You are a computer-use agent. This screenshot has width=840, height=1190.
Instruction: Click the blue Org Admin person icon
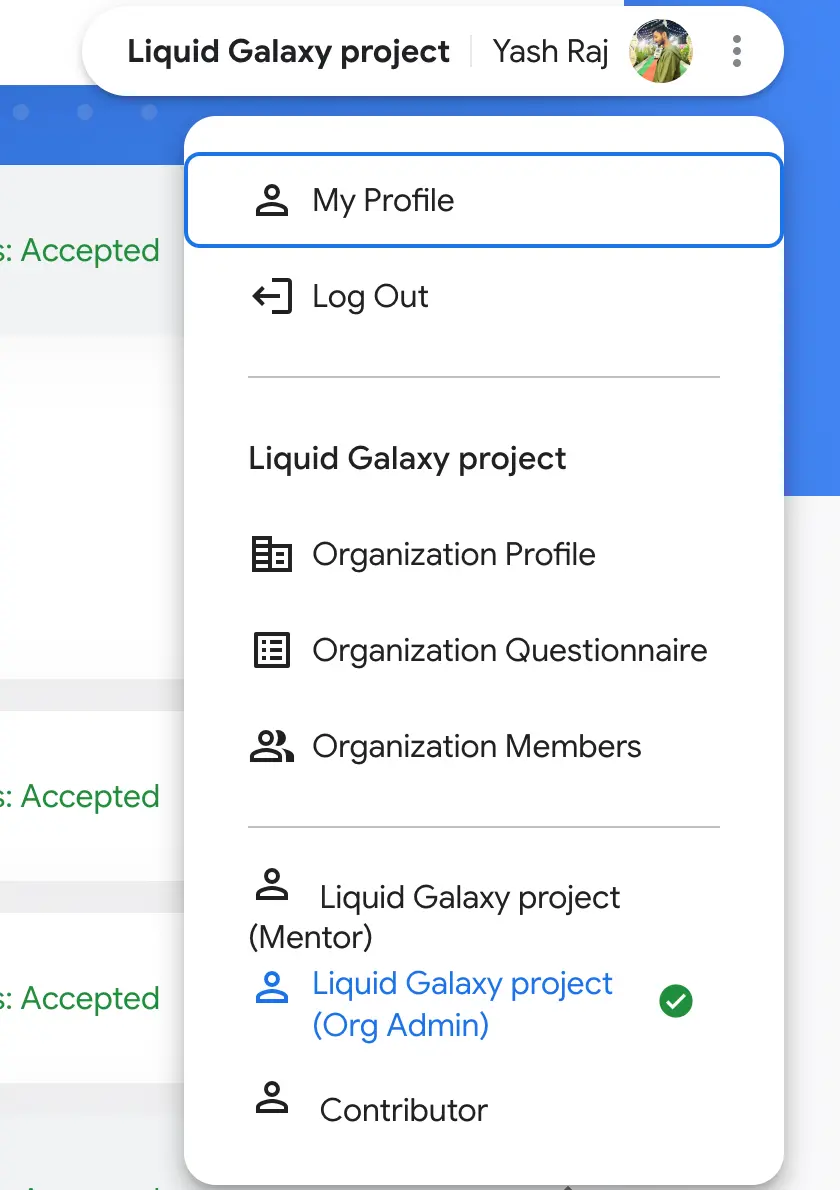[272, 987]
